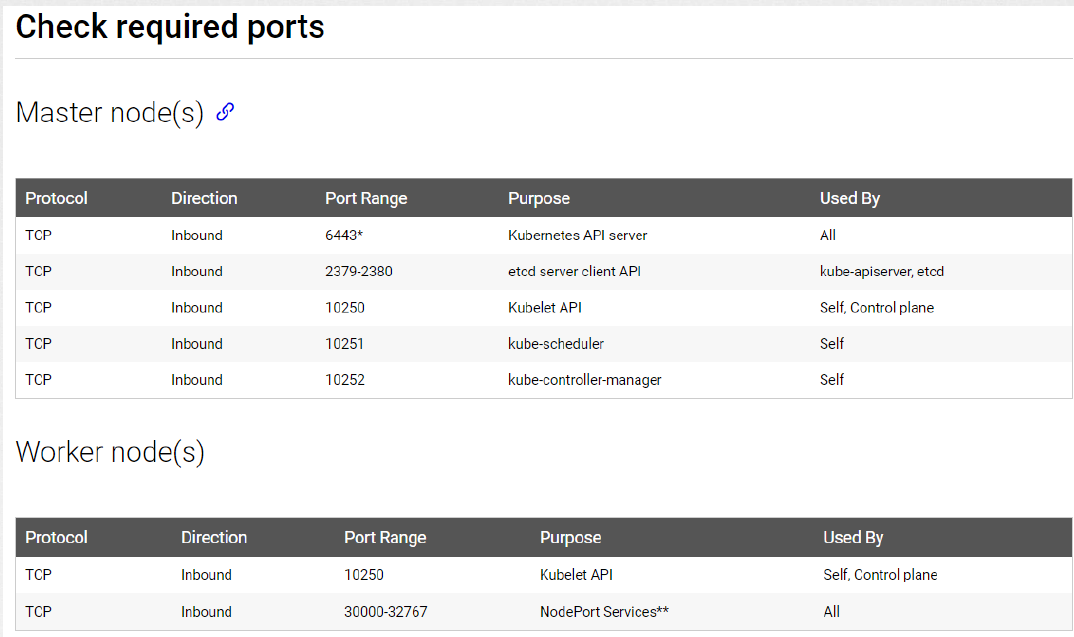Select port 10251 cell
Image resolution: width=1074 pixels, height=637 pixels.
pyautogui.click(x=345, y=344)
